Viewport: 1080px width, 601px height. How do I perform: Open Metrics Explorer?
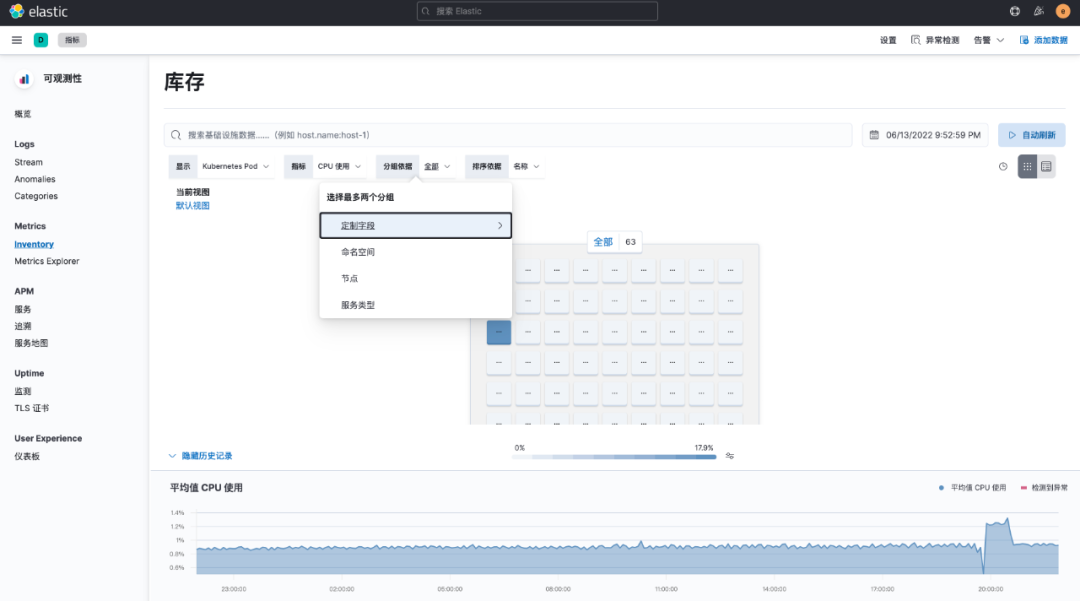(47, 261)
